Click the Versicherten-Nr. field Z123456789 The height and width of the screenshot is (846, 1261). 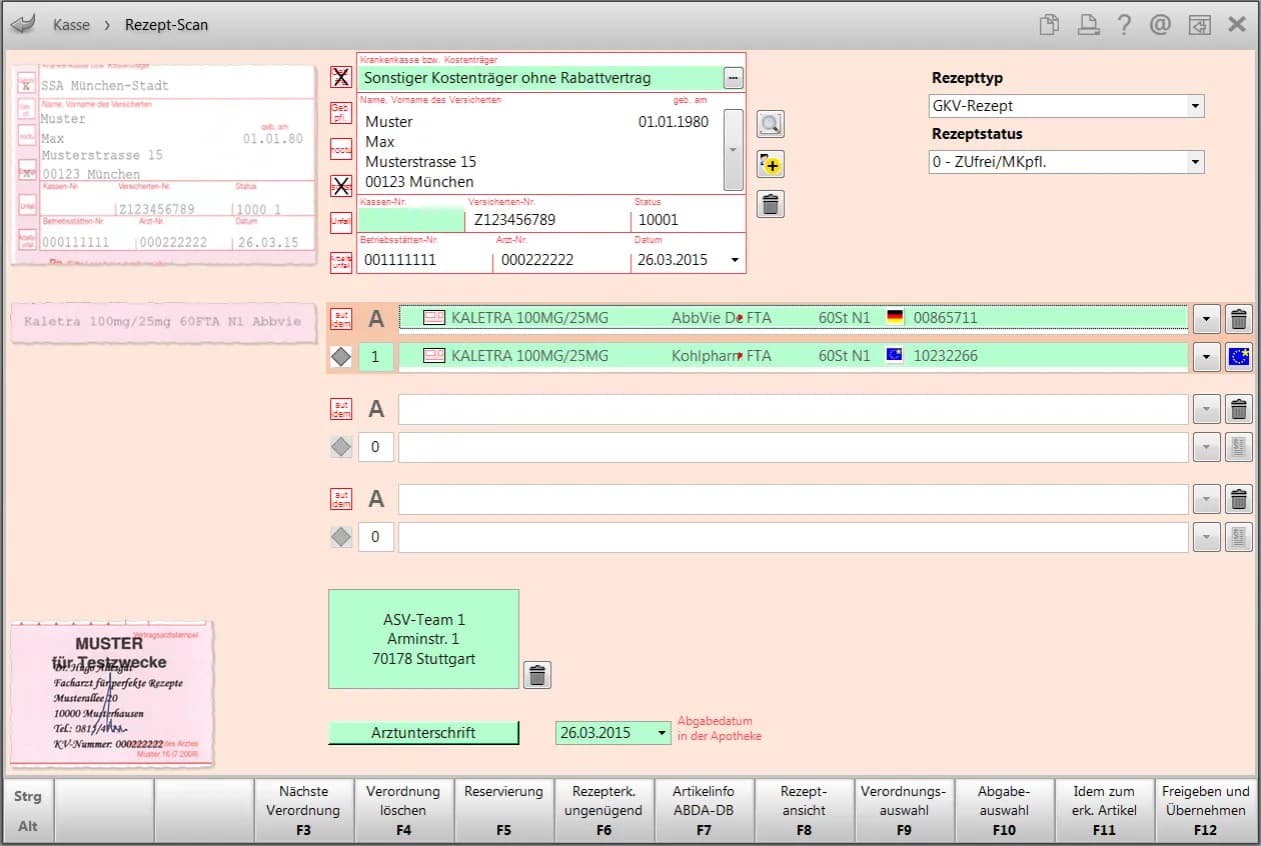coord(548,220)
